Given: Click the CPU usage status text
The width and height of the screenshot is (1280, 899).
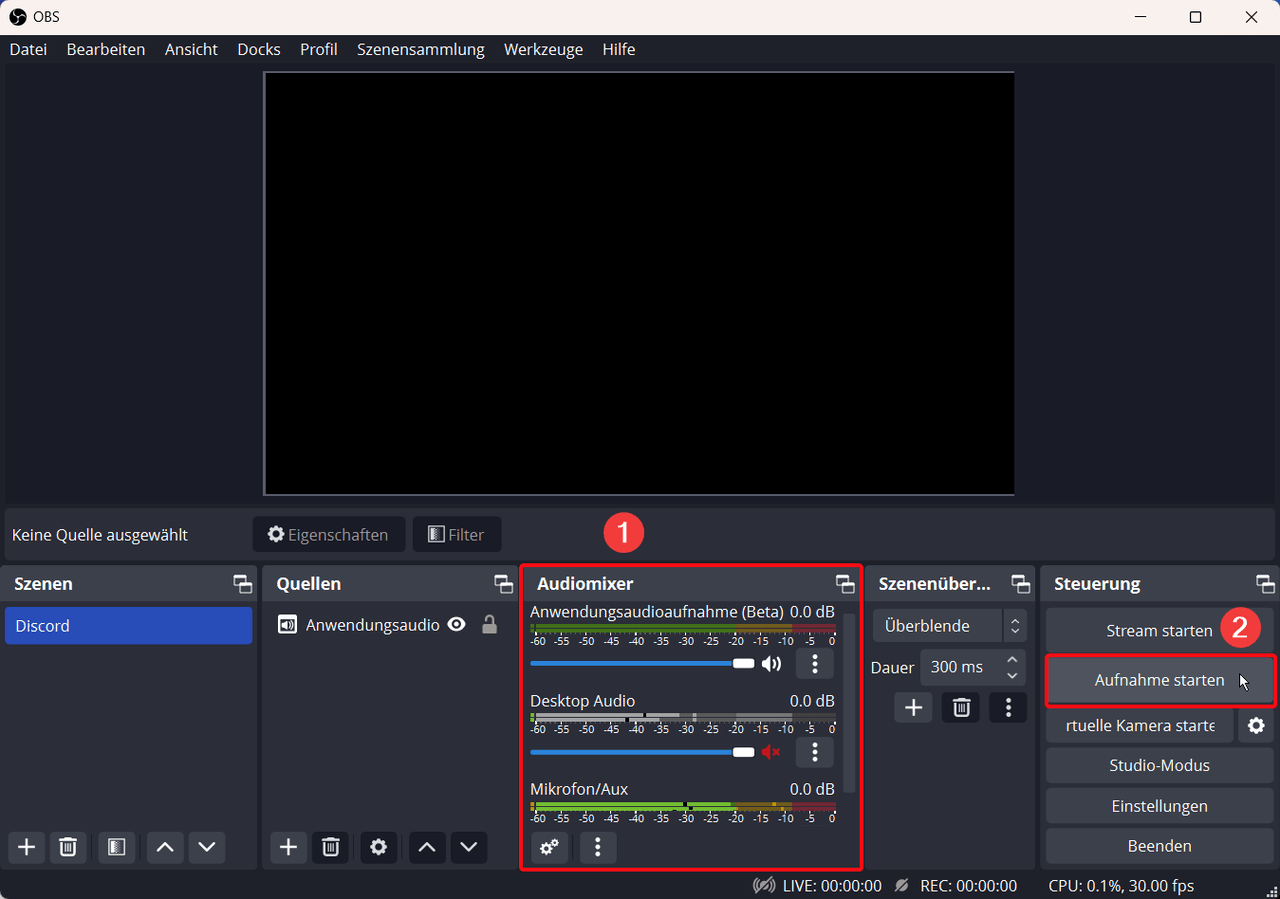Looking at the screenshot, I should click(1121, 886).
